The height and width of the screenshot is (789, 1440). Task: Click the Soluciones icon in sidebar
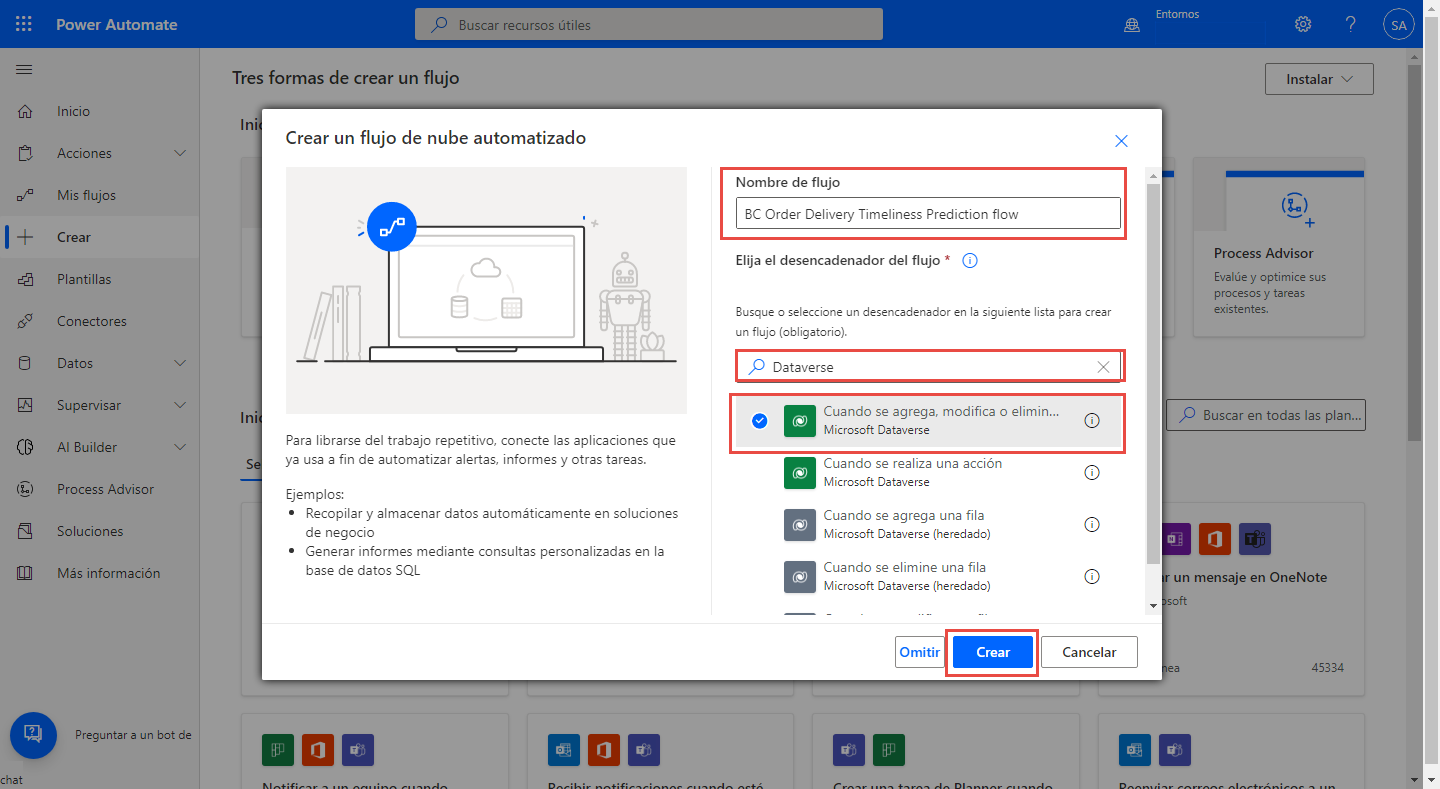point(26,531)
